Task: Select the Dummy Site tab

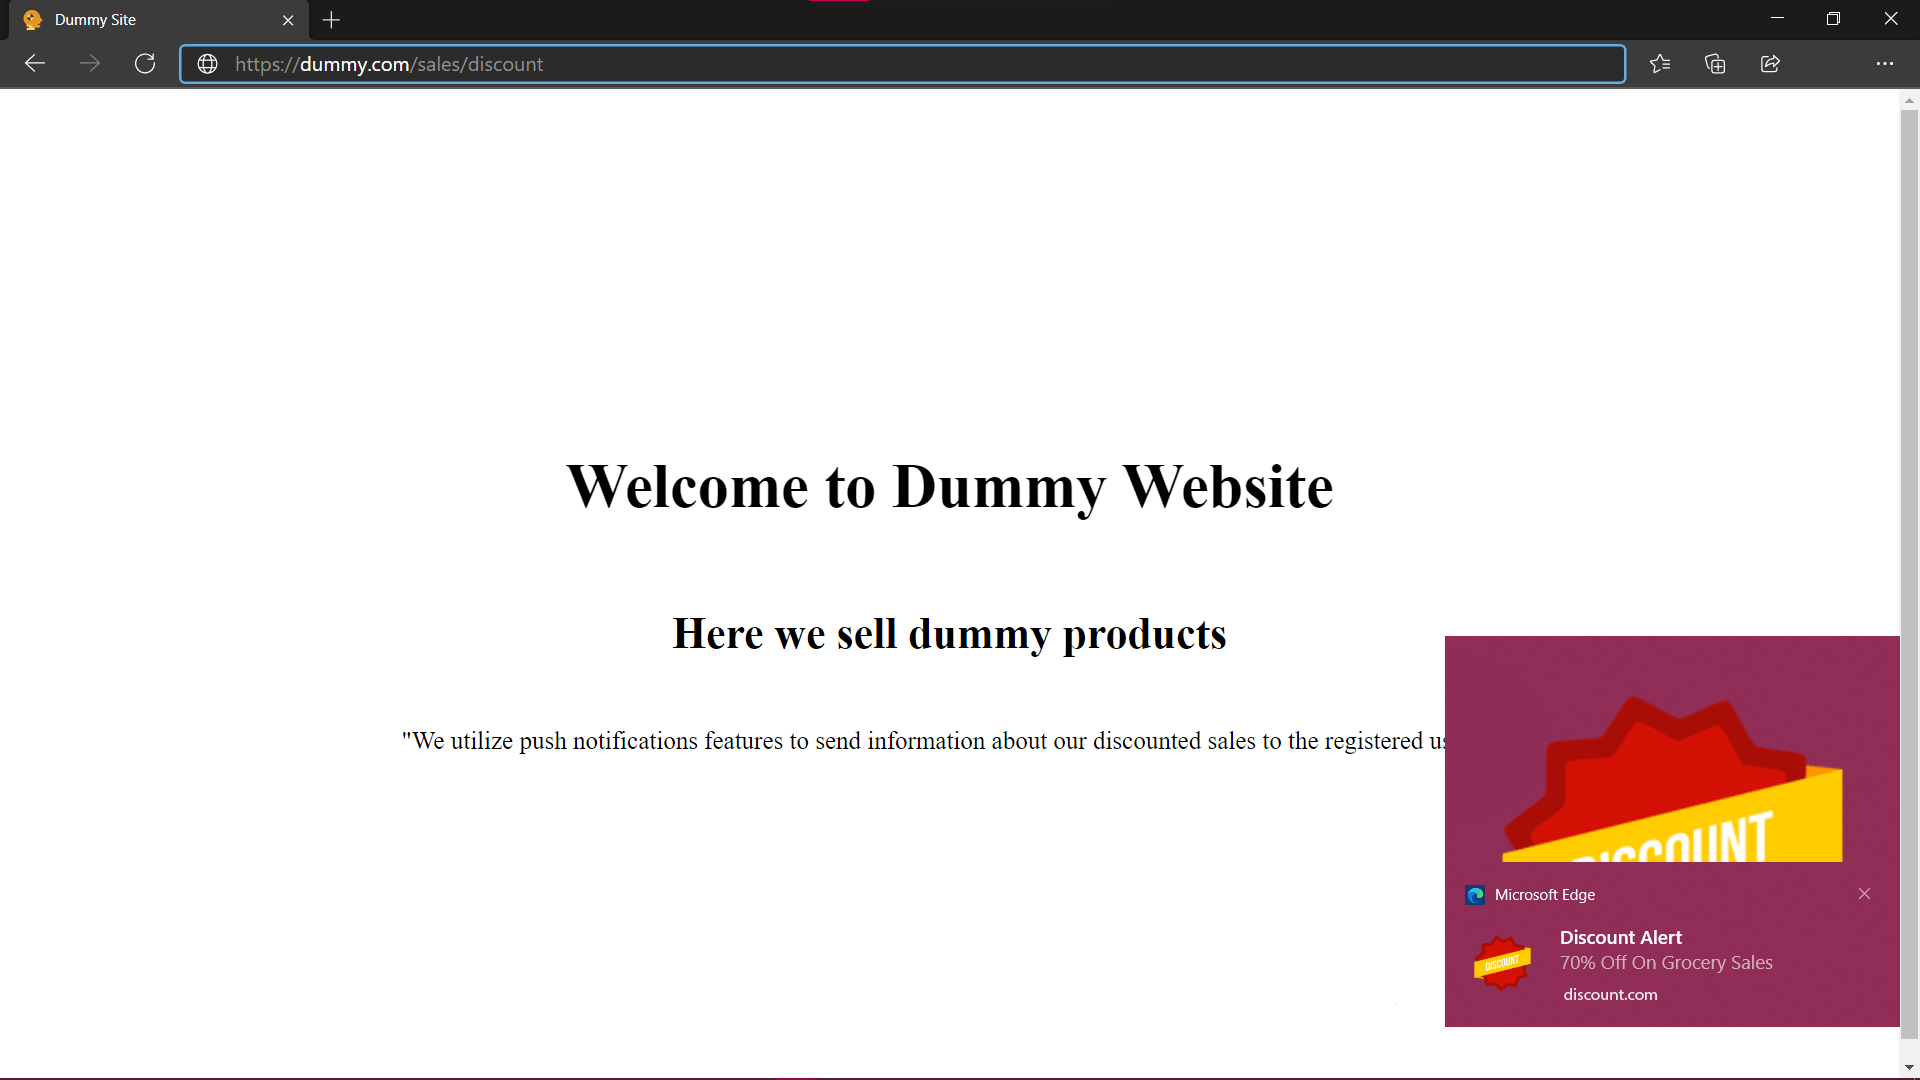Action: coord(140,20)
